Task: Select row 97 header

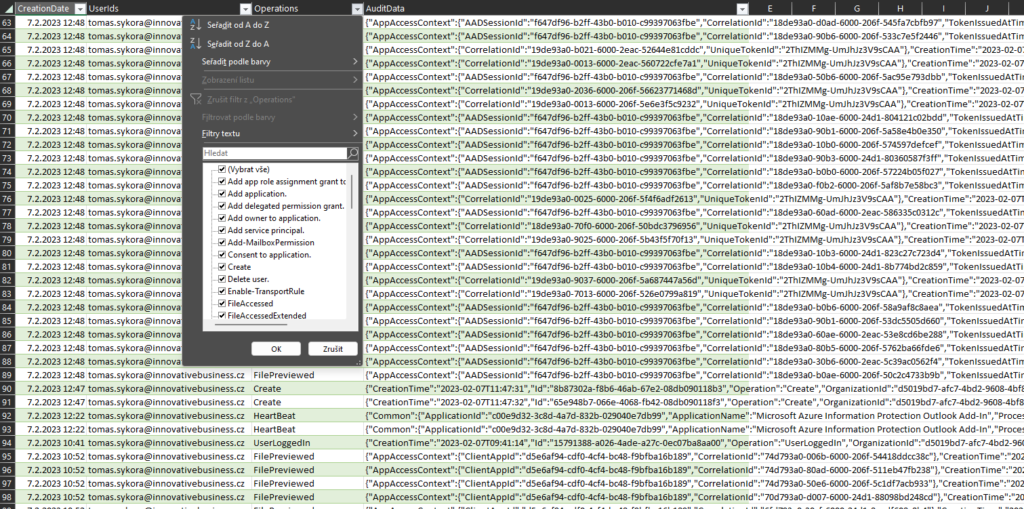Action: [x=7, y=484]
